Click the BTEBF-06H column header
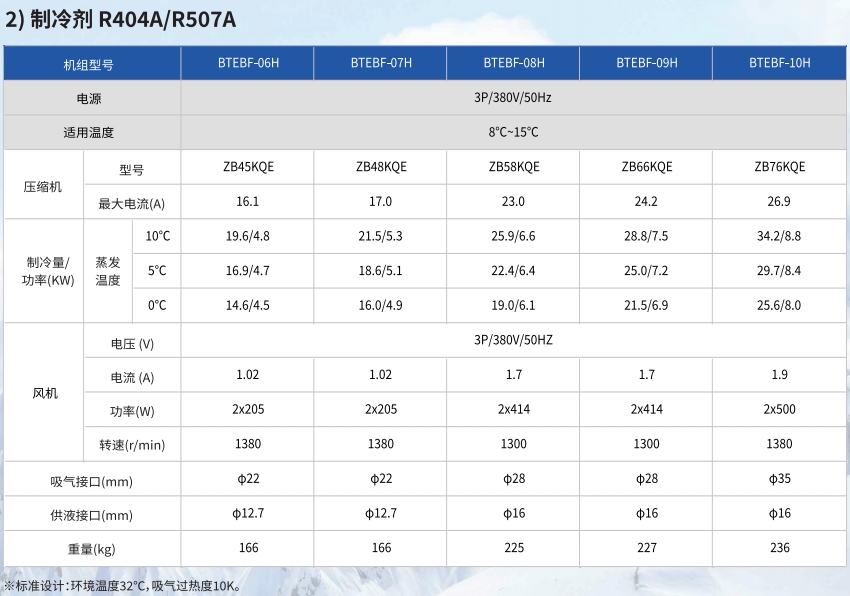 click(247, 63)
